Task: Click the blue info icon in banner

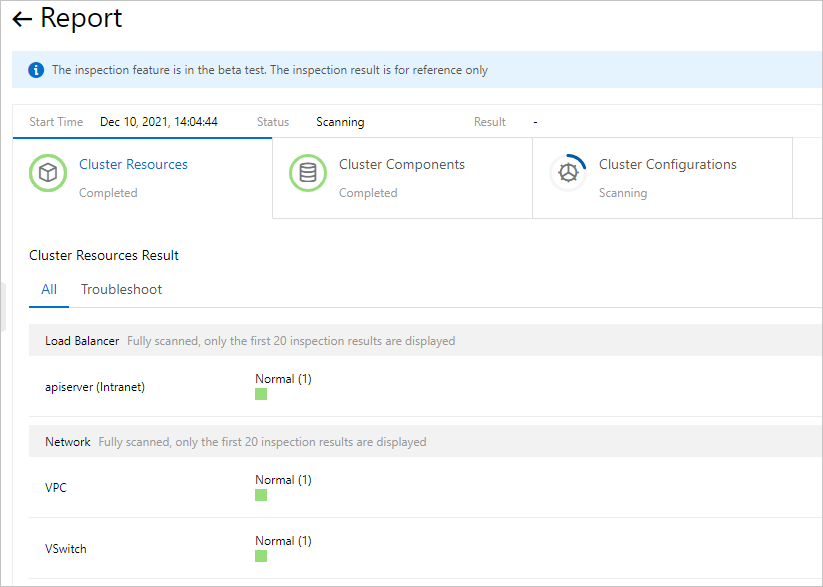Action: coord(37,70)
